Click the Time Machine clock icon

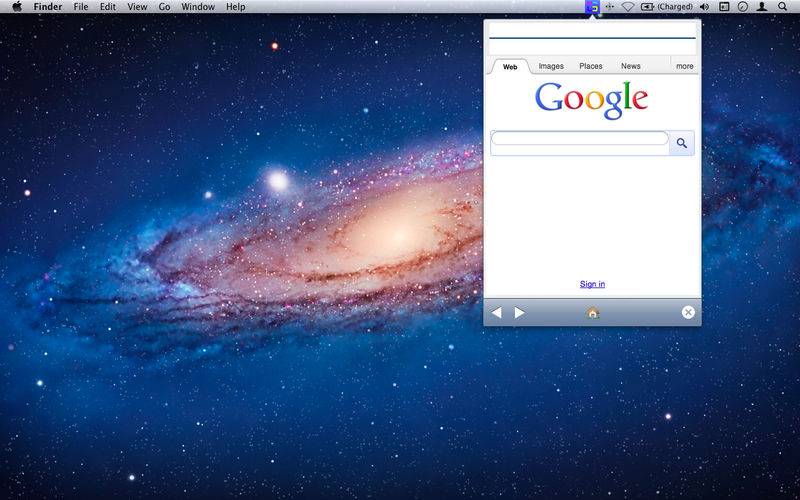[x=743, y=7]
